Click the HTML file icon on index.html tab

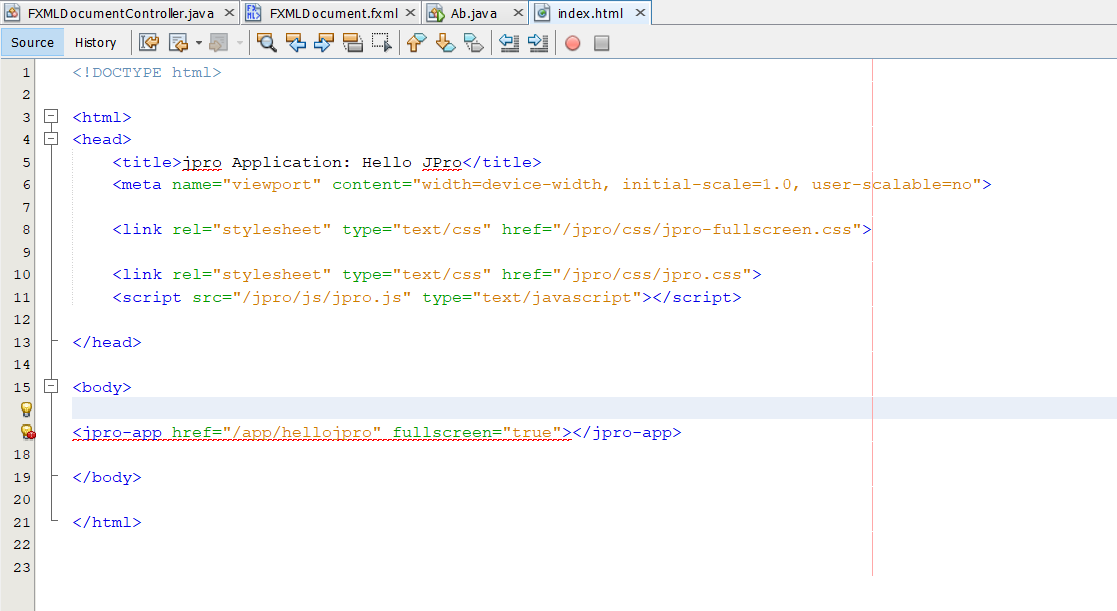(x=543, y=13)
